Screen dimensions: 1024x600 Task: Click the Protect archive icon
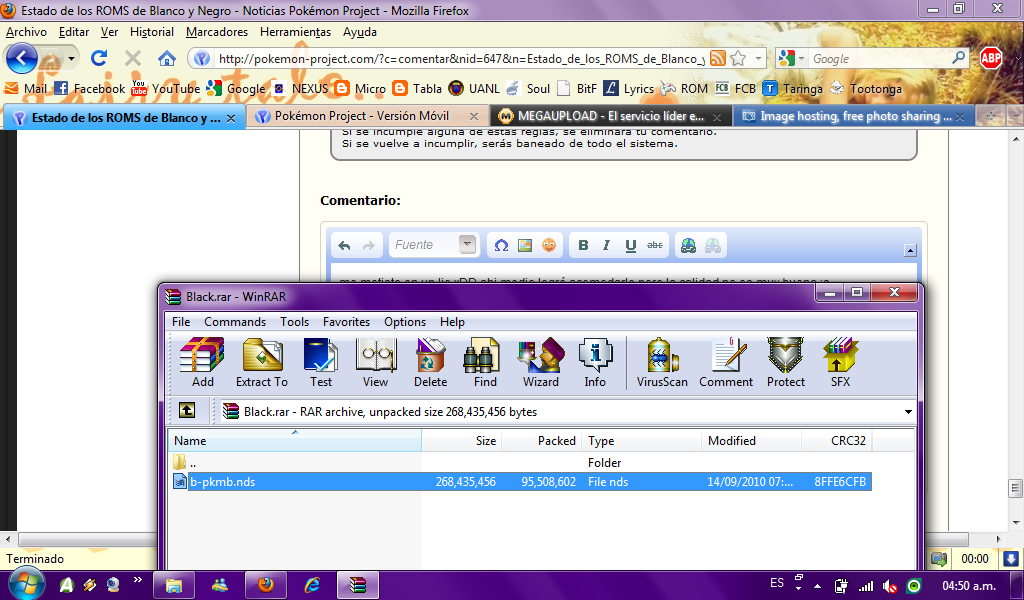click(x=785, y=362)
